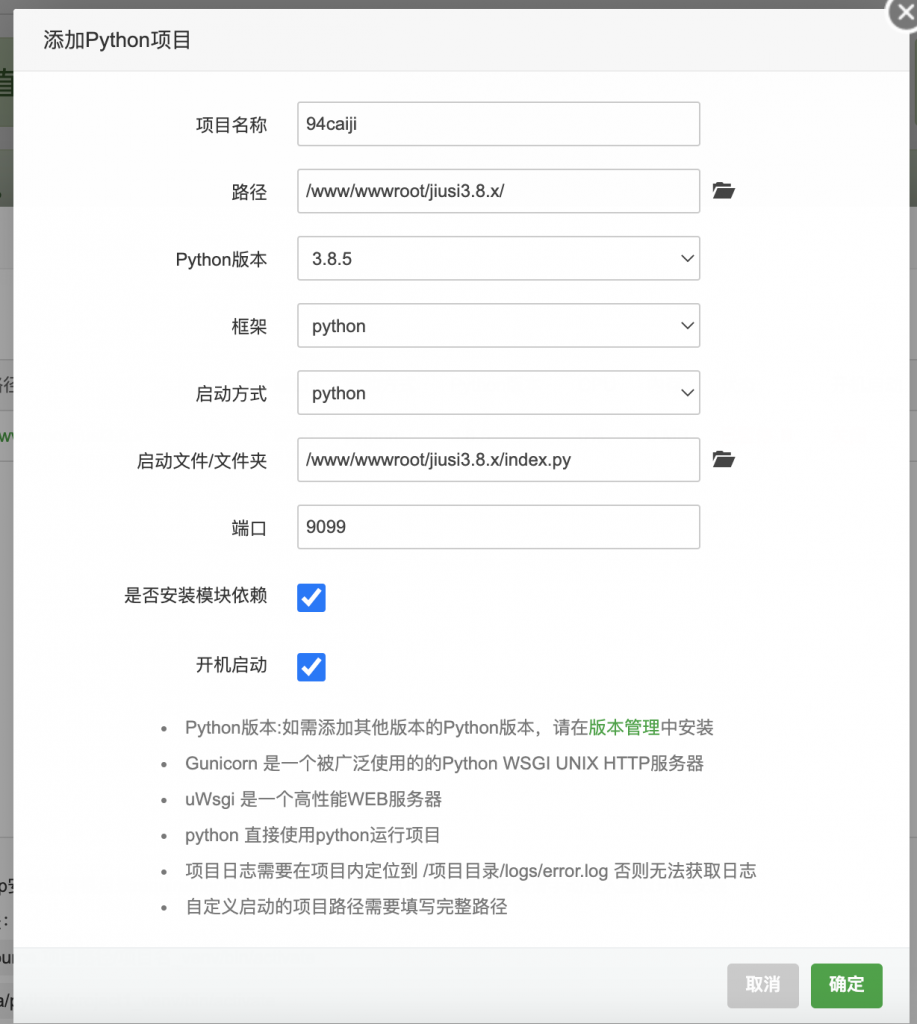The height and width of the screenshot is (1024, 917).
Task: Uncheck 开机启动 checkbox
Action: tap(311, 667)
